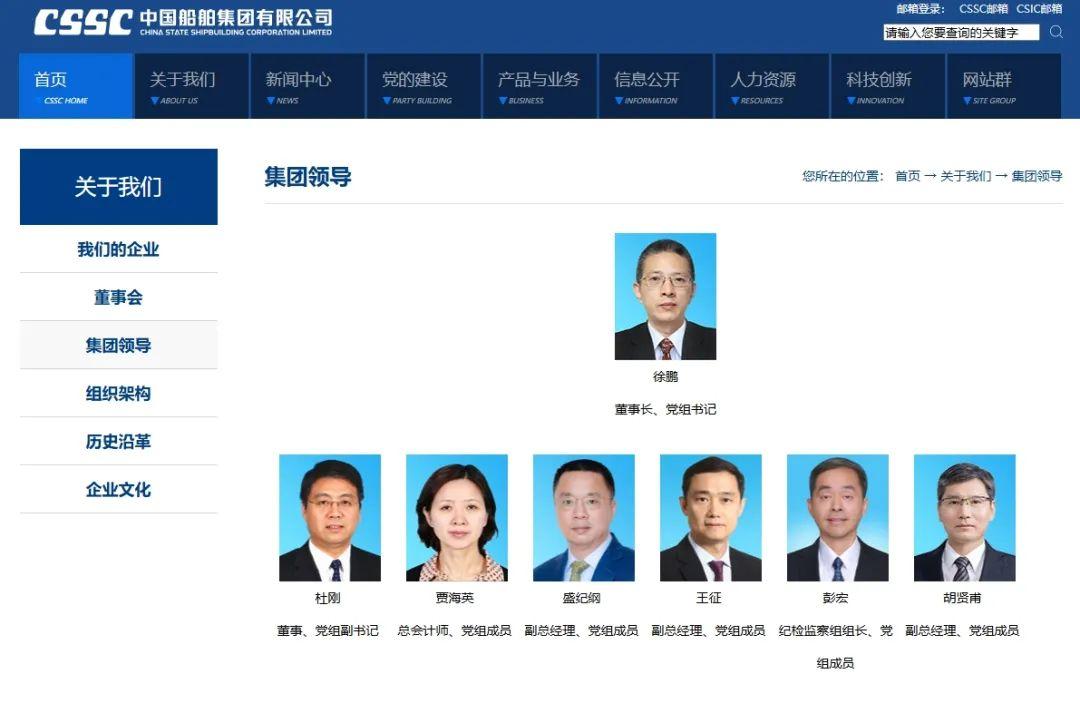This screenshot has width=1080, height=703.
Task: Click the portrait of 贾海英
Action: (457, 518)
